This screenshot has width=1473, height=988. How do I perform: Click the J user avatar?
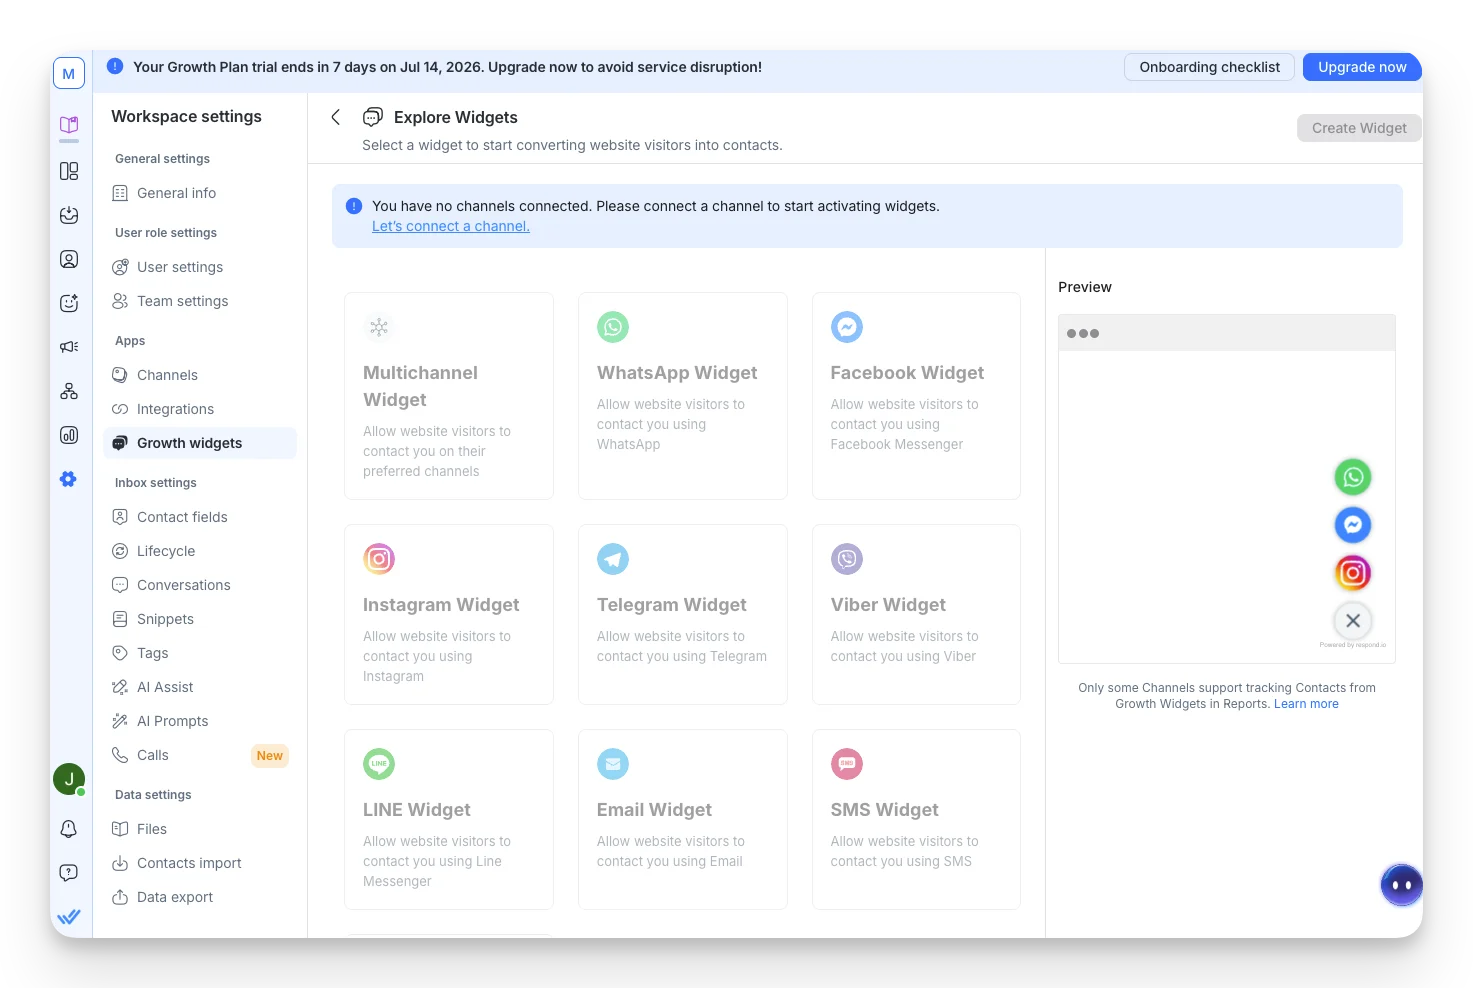[69, 779]
